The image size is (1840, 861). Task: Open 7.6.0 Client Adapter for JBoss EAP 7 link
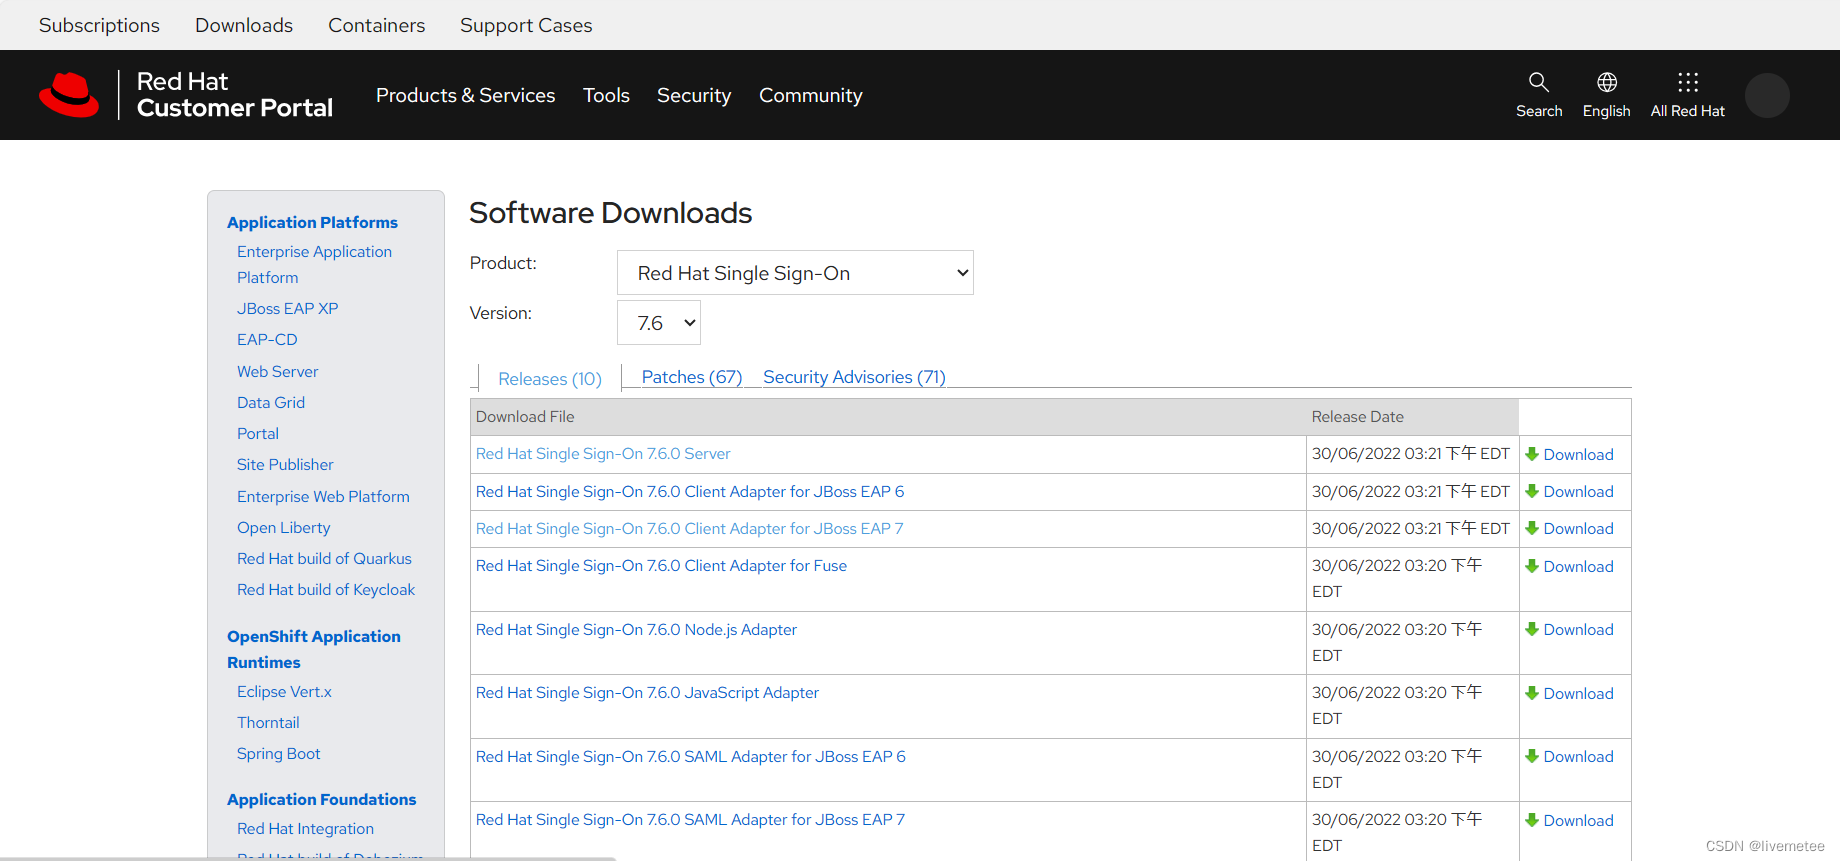tap(690, 528)
